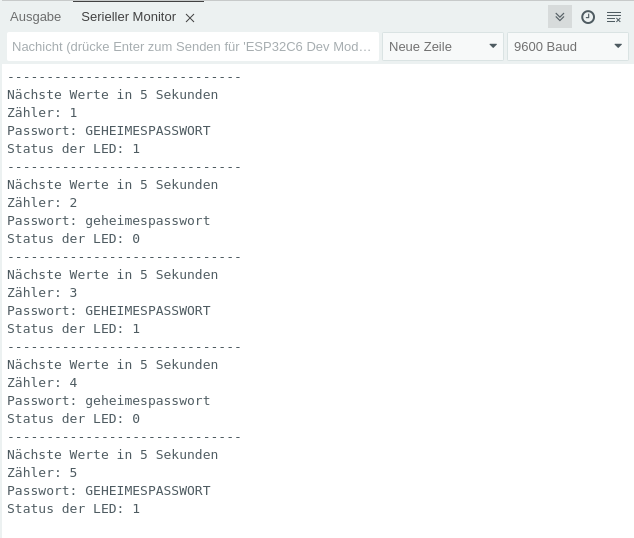The height and width of the screenshot is (538, 634).
Task: Open the 9600 Baud rate dropdown
Action: (x=566, y=47)
